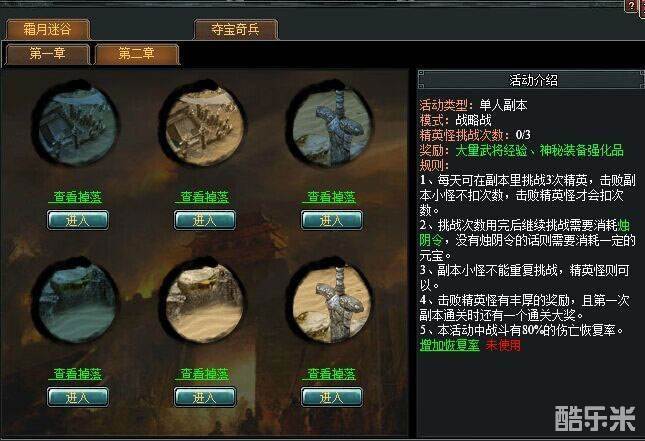Open the 第一章 chapter tab
645x441 pixels.
click(x=48, y=54)
